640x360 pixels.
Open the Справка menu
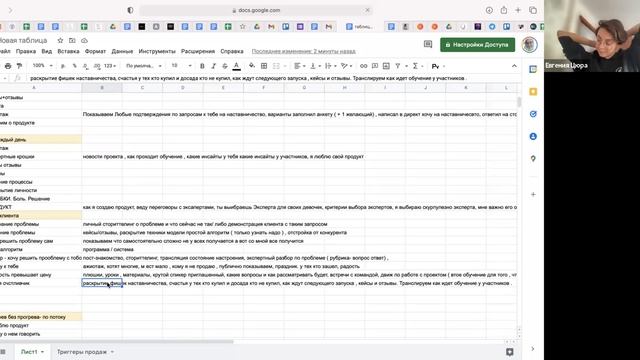click(x=232, y=51)
